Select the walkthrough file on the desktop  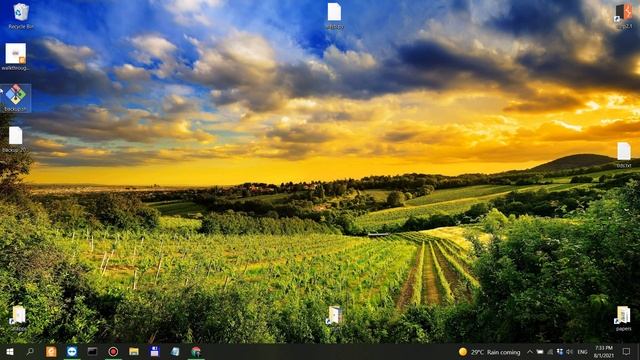point(16,57)
